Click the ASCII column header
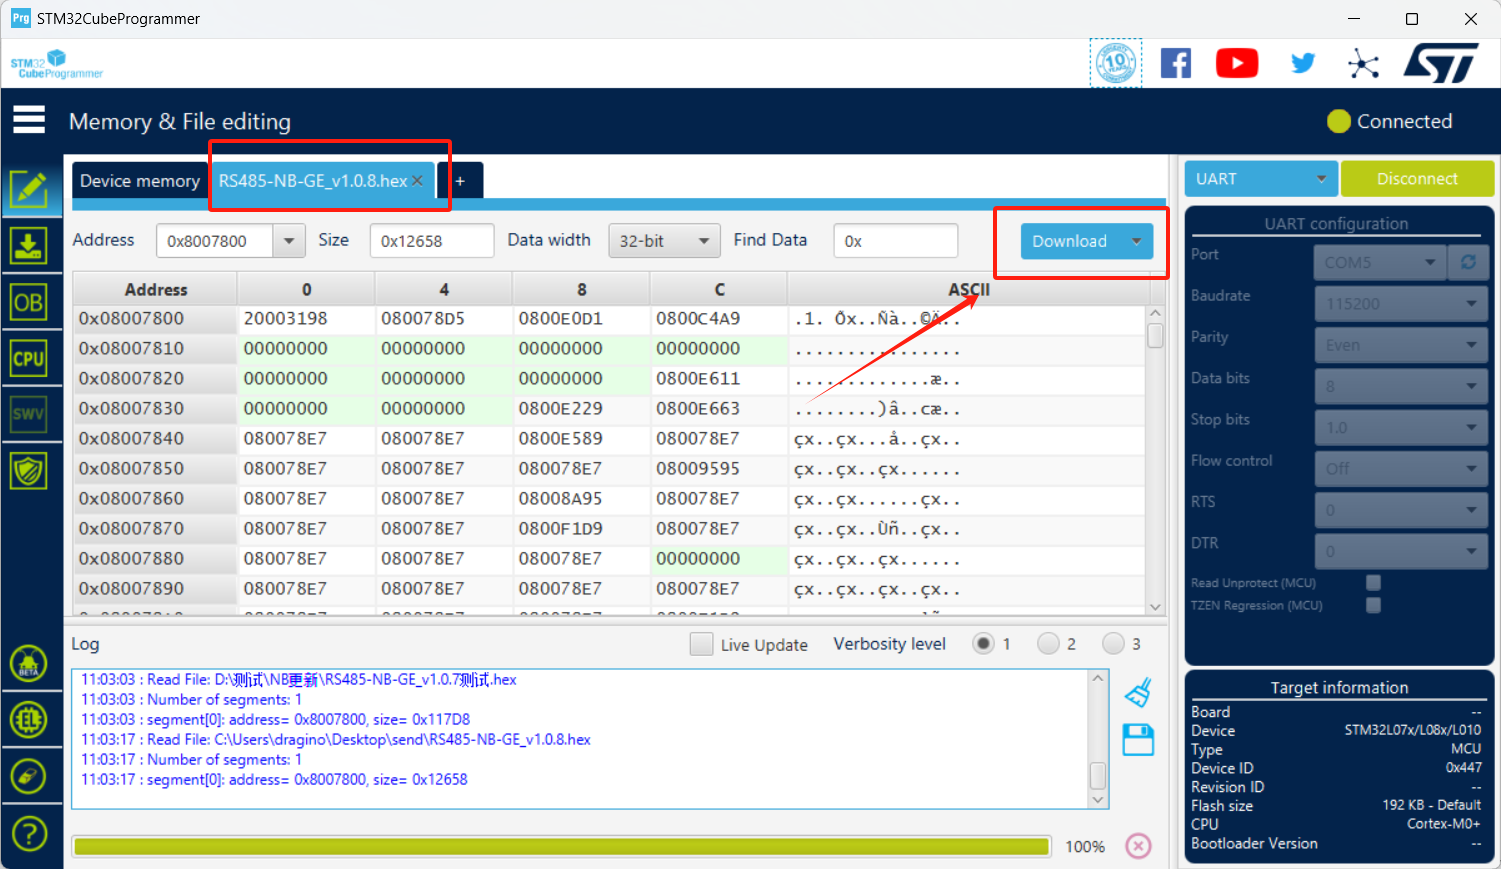The height and width of the screenshot is (869, 1501). (x=969, y=290)
